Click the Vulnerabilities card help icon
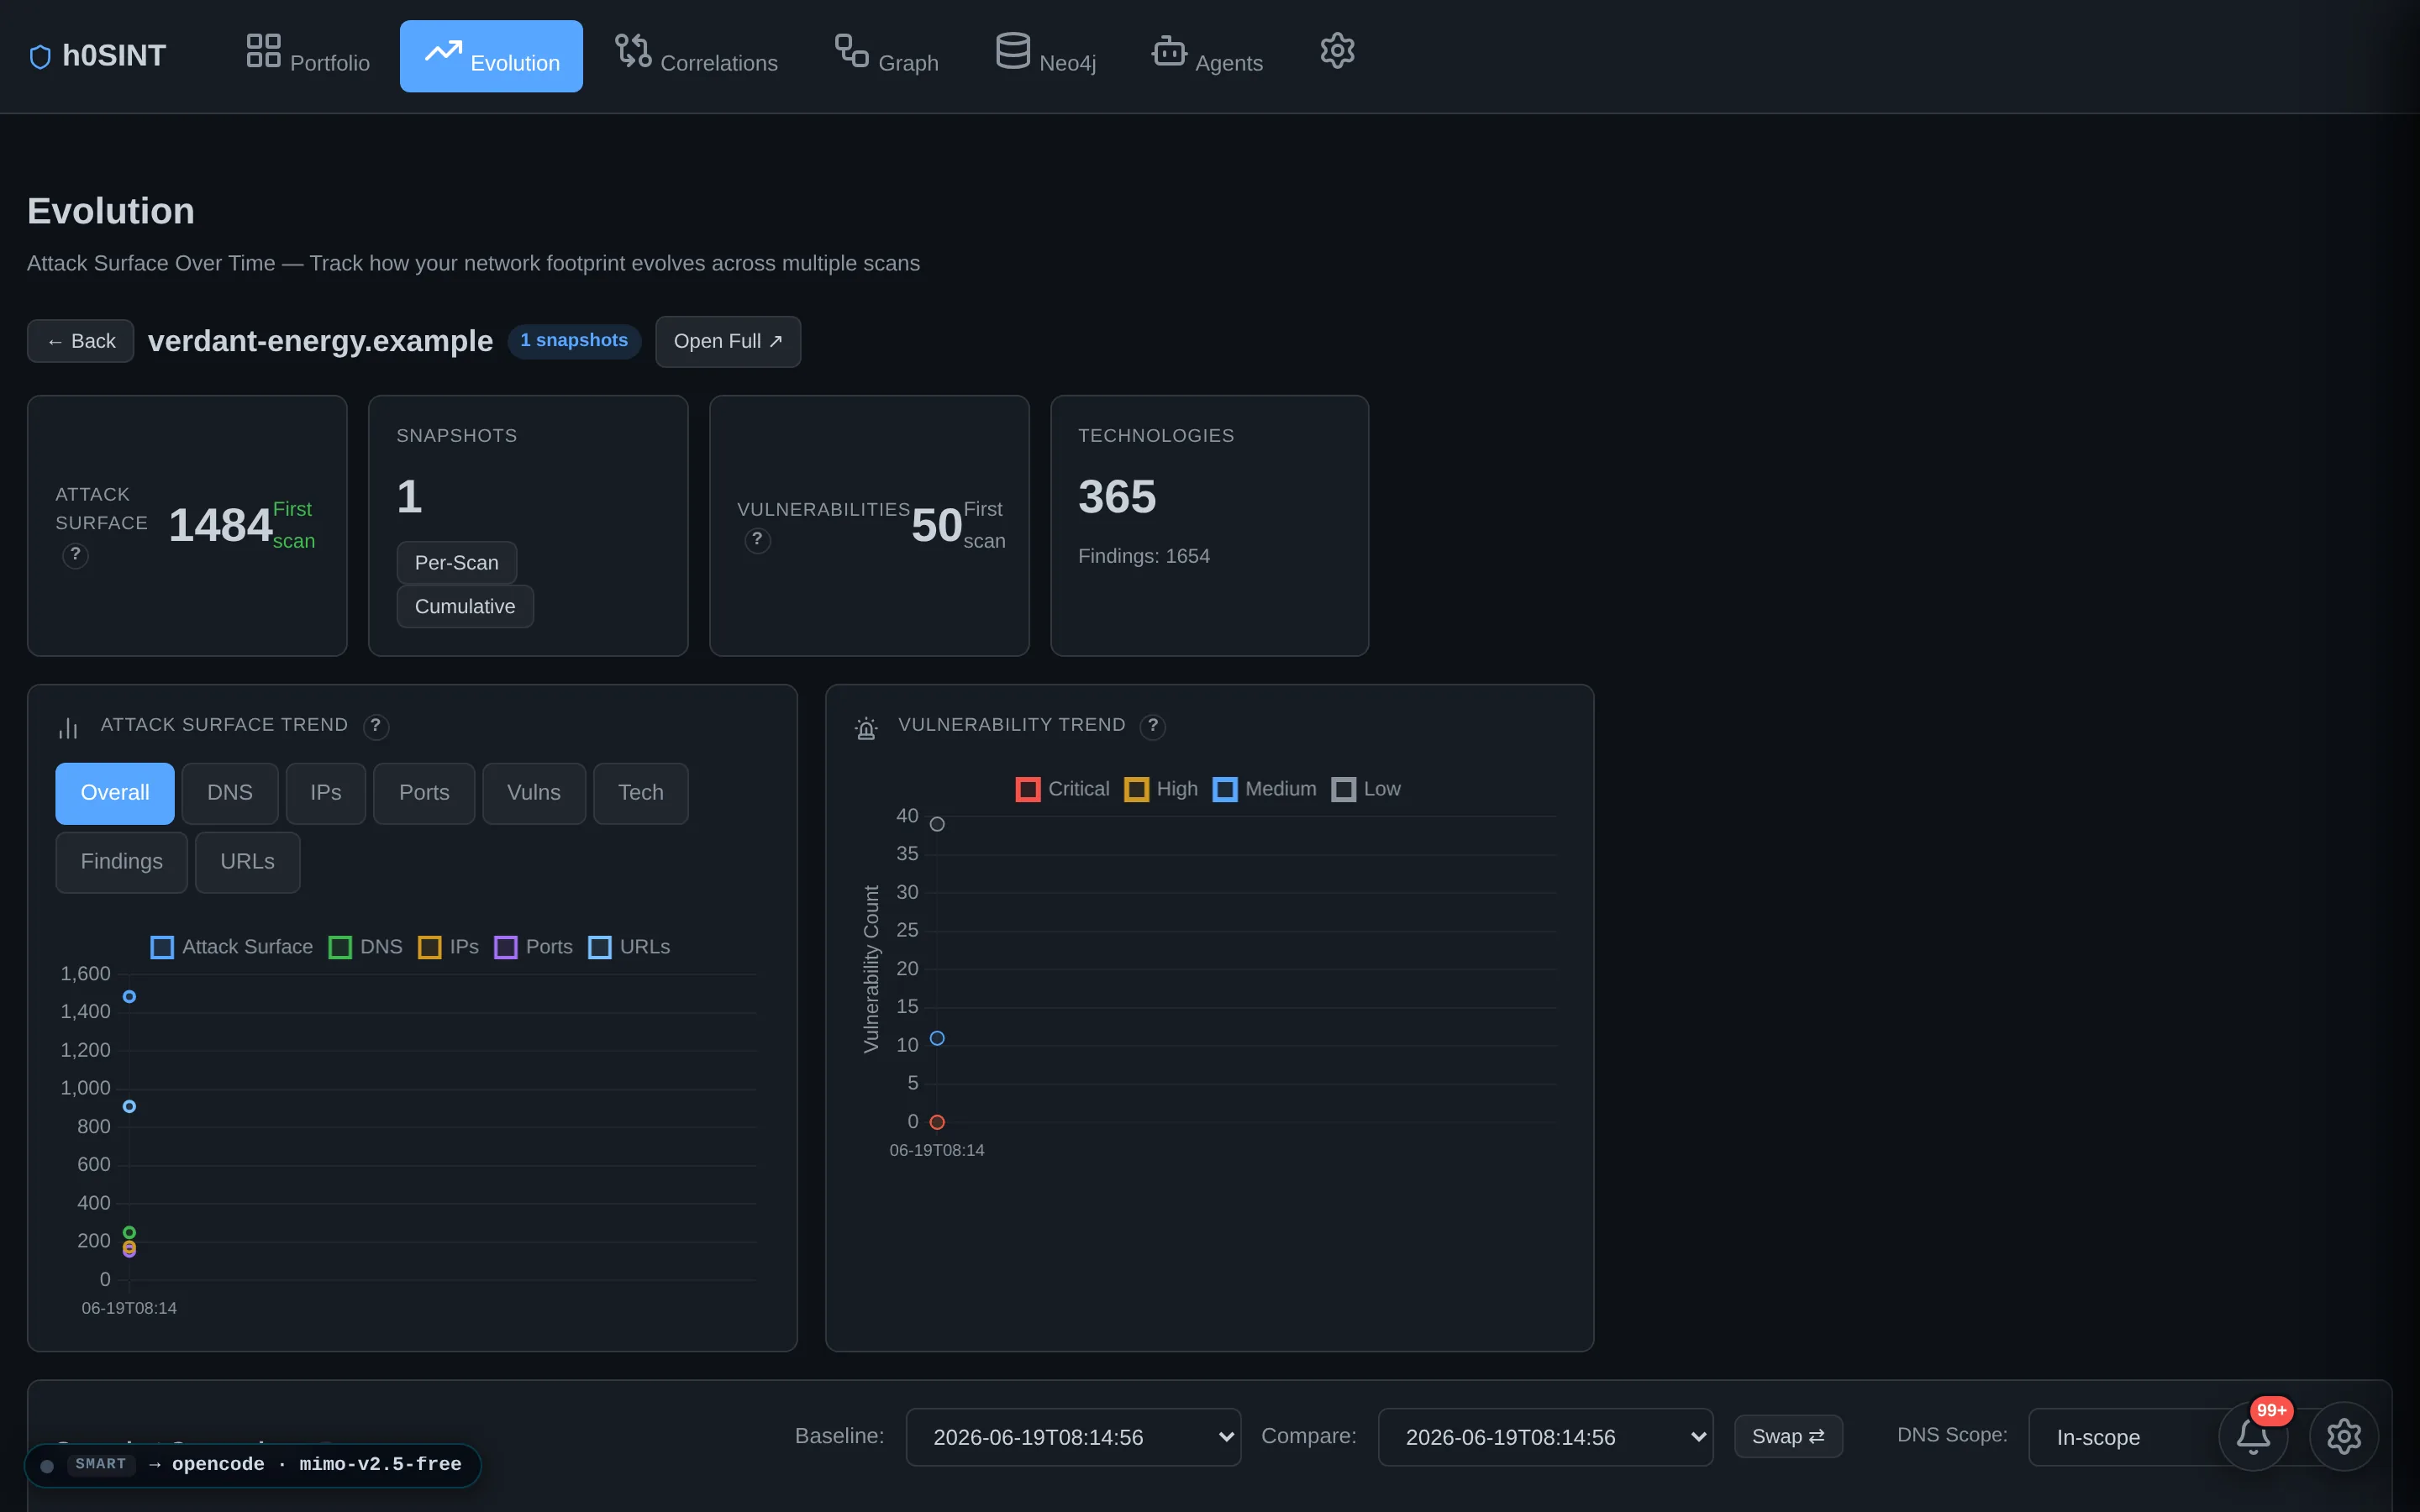The width and height of the screenshot is (2420, 1512). tap(757, 540)
